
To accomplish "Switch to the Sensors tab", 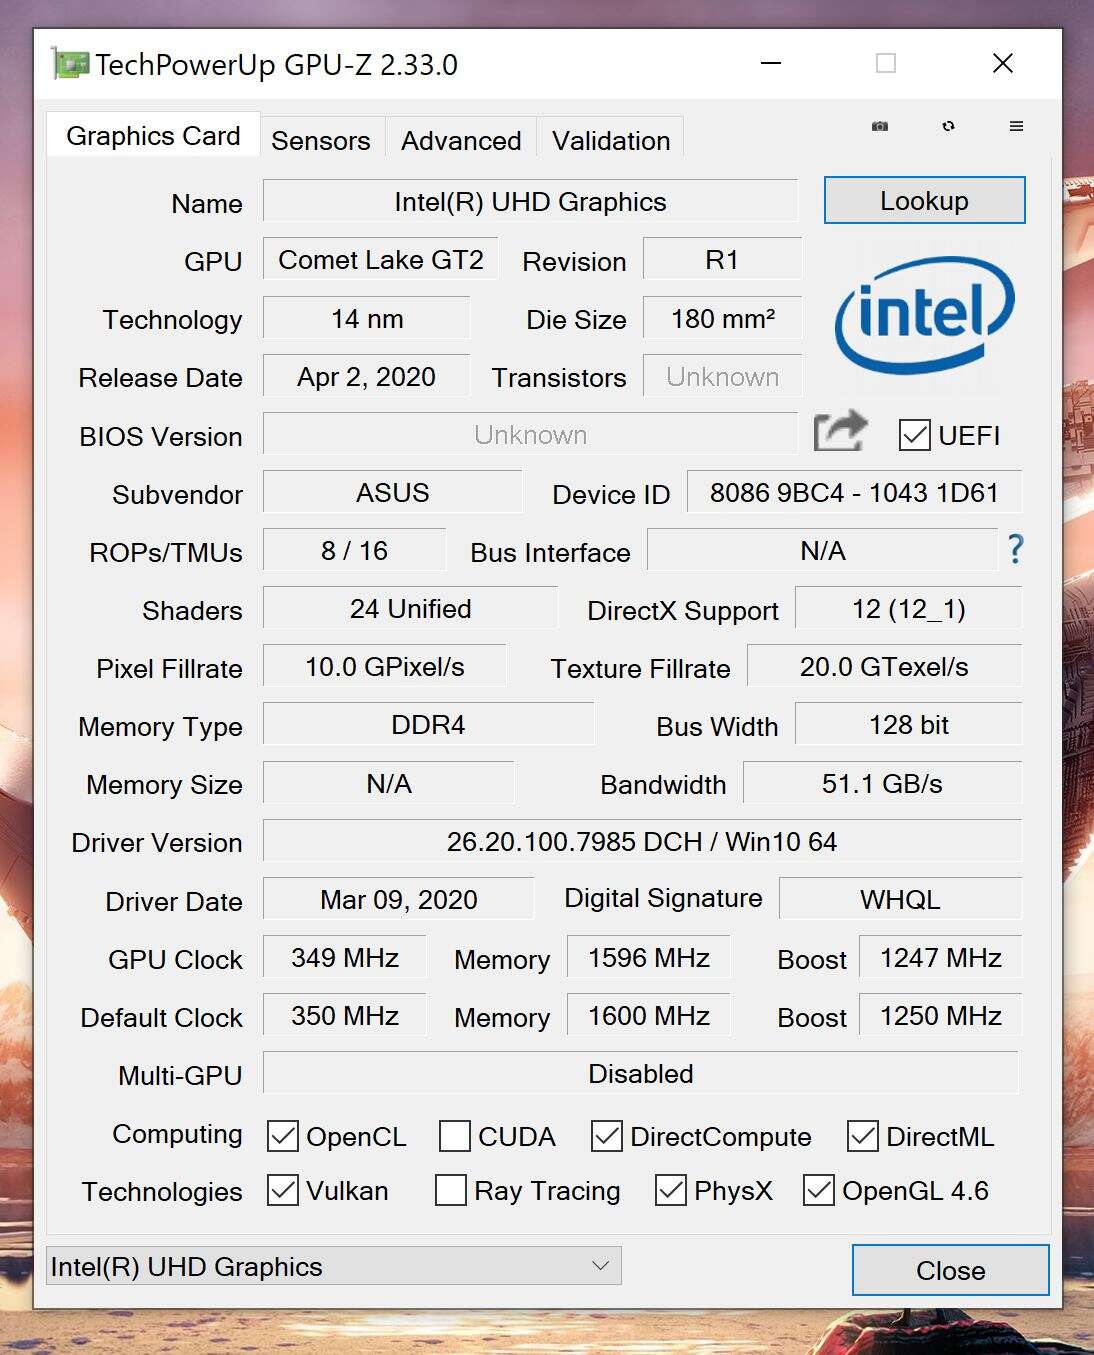I will click(x=320, y=140).
